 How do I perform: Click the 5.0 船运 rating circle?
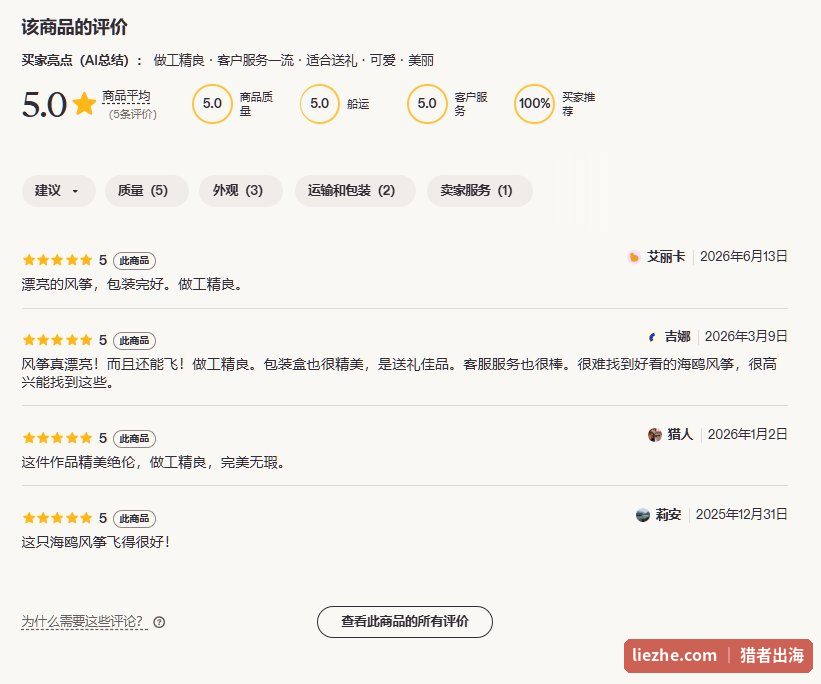pos(319,104)
